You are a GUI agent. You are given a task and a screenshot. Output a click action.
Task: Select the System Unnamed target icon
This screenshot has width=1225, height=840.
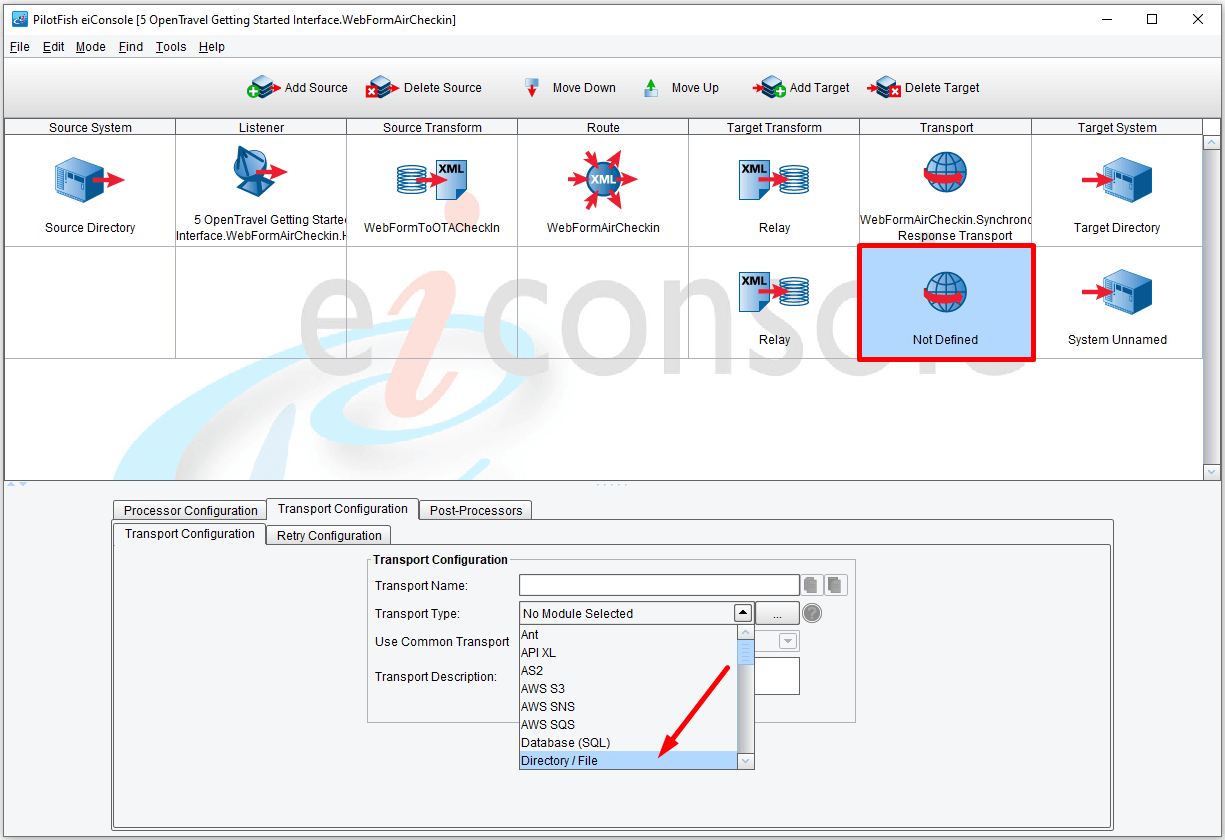click(1117, 292)
